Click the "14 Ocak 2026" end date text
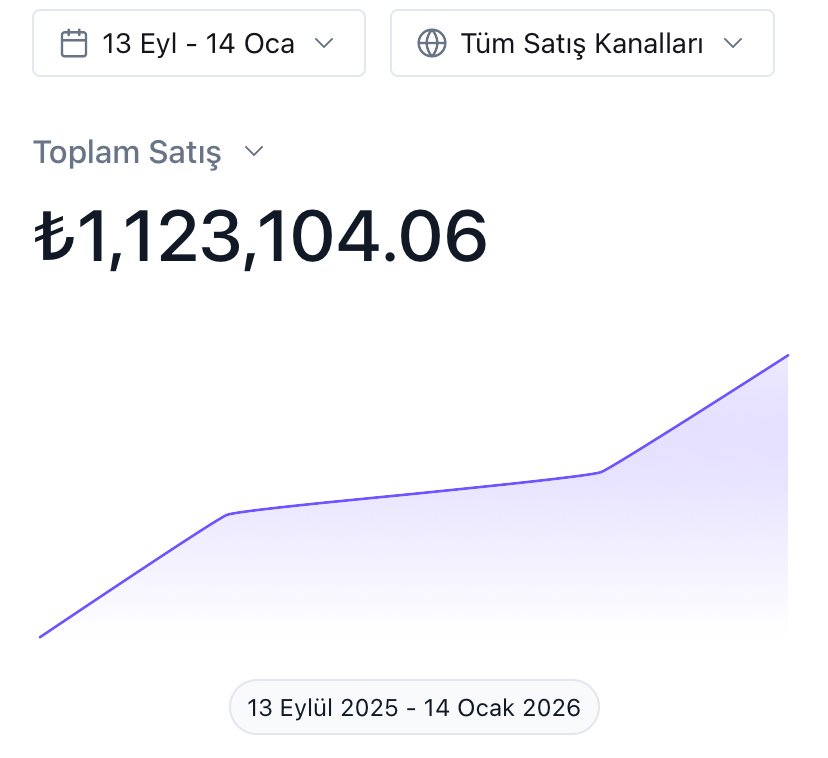The image size is (828, 758). coord(502,708)
